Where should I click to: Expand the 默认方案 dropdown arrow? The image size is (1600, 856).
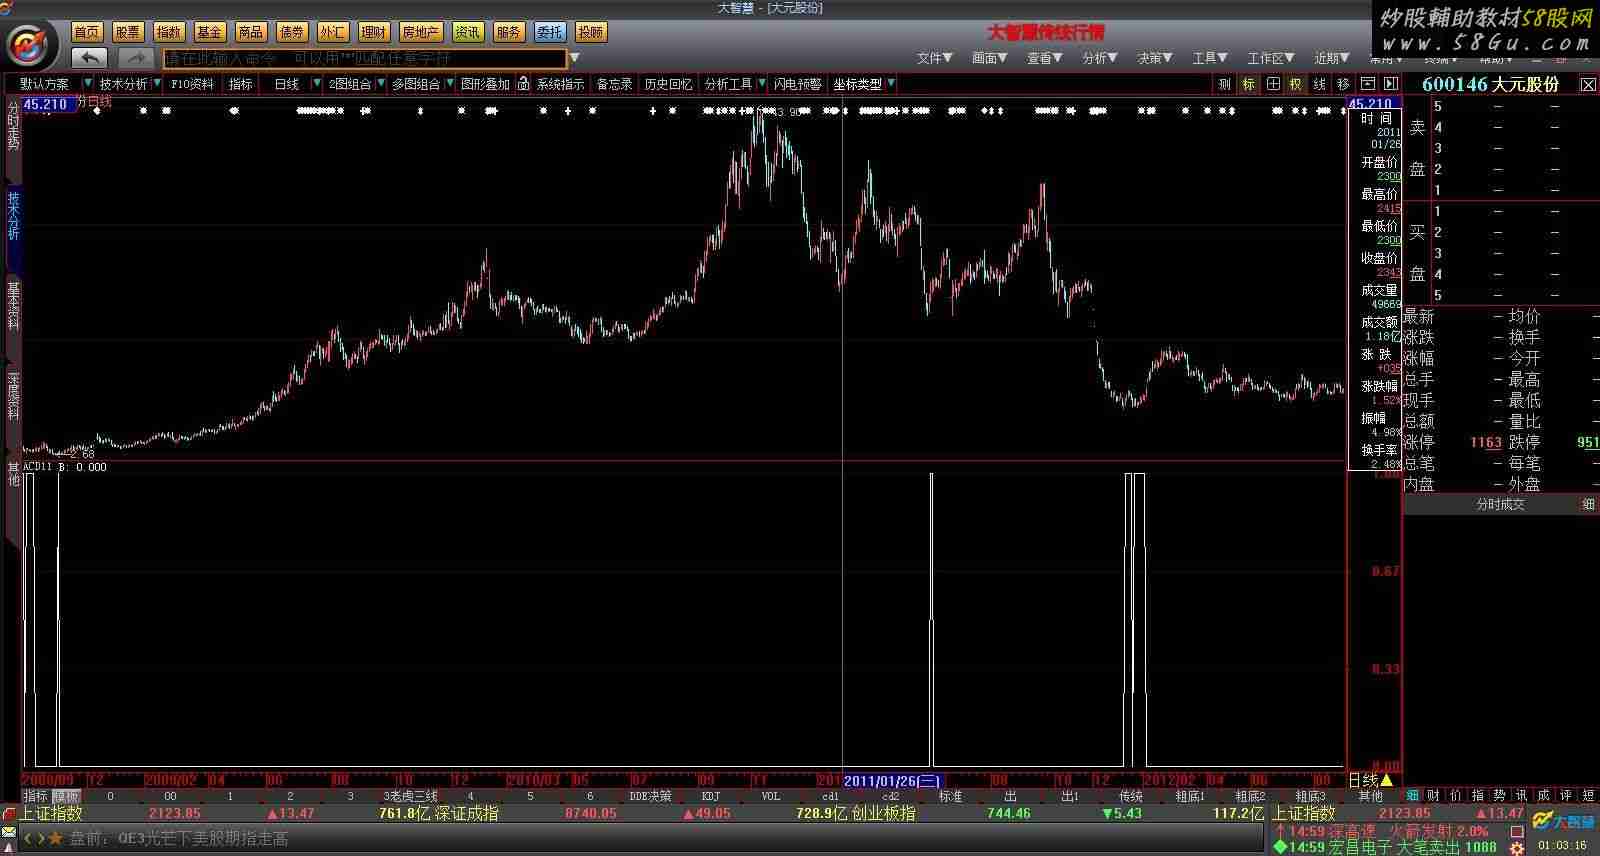88,84
